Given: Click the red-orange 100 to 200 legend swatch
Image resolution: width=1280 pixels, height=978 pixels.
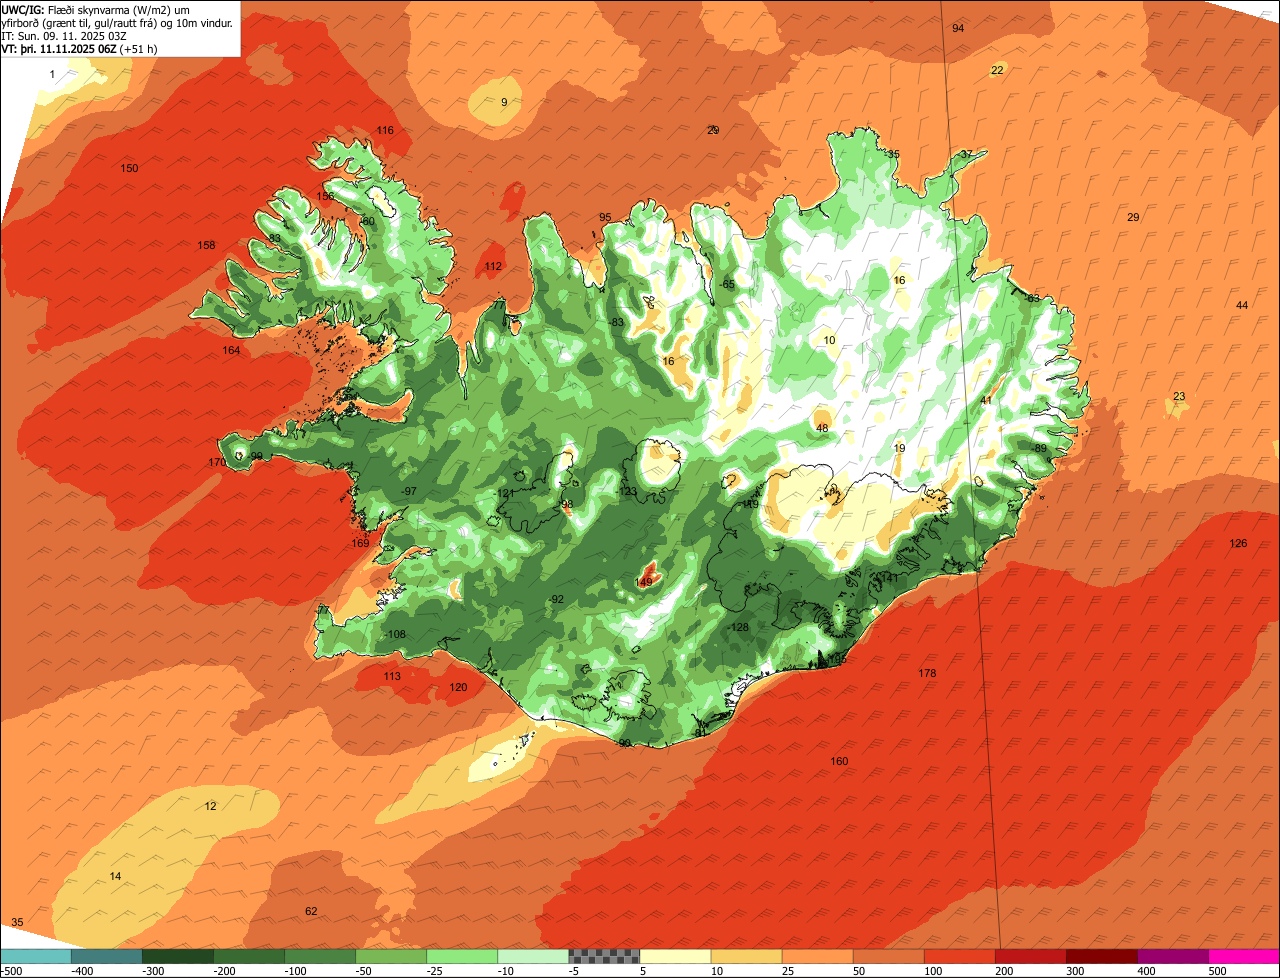Looking at the screenshot, I should [x=959, y=956].
